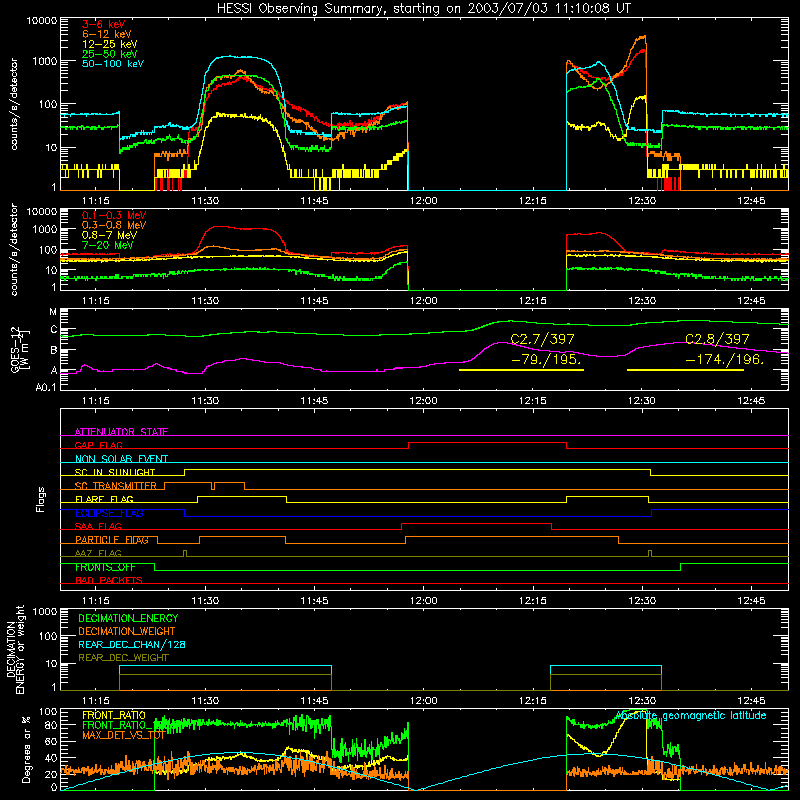
Task: Click the FLARE_FLAG label
Action: tap(104, 499)
